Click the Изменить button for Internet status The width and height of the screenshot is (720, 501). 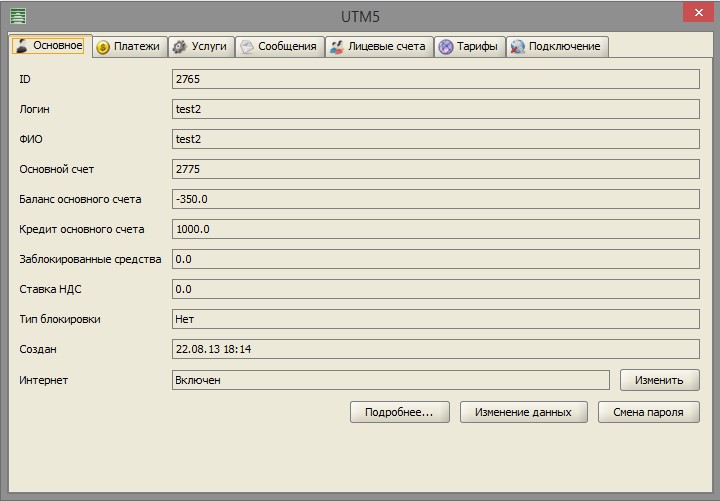(659, 380)
